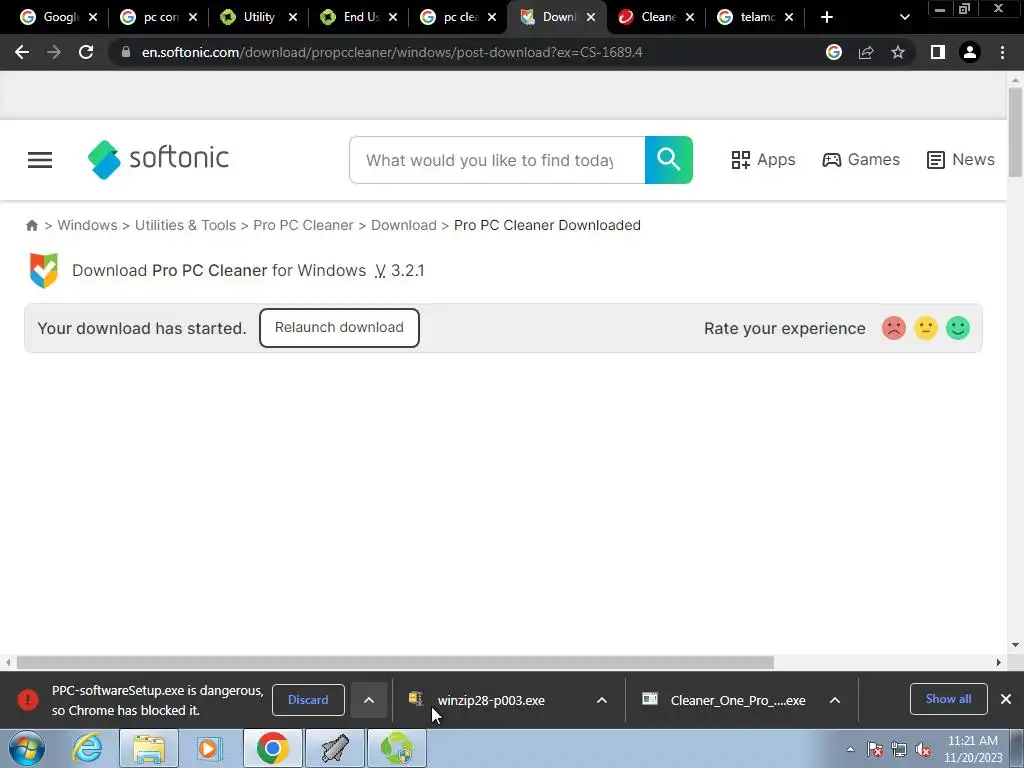Close the downloads bar
The width and height of the screenshot is (1024, 768).
coord(1006,699)
